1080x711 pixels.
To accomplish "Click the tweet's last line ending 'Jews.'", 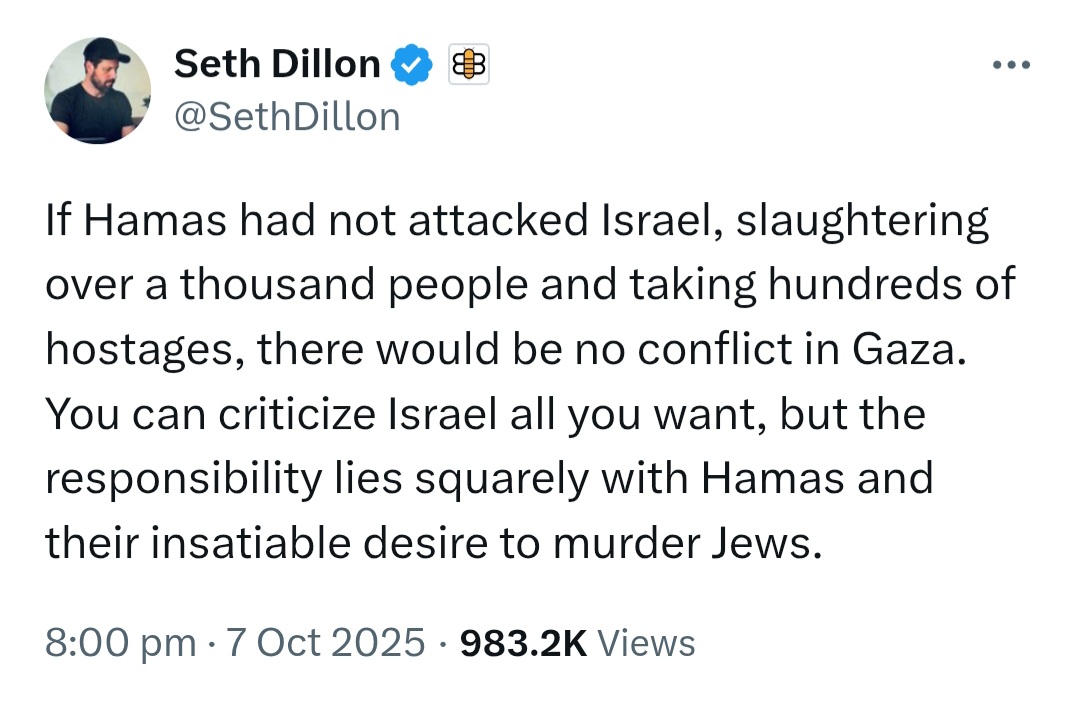I will point(435,544).
